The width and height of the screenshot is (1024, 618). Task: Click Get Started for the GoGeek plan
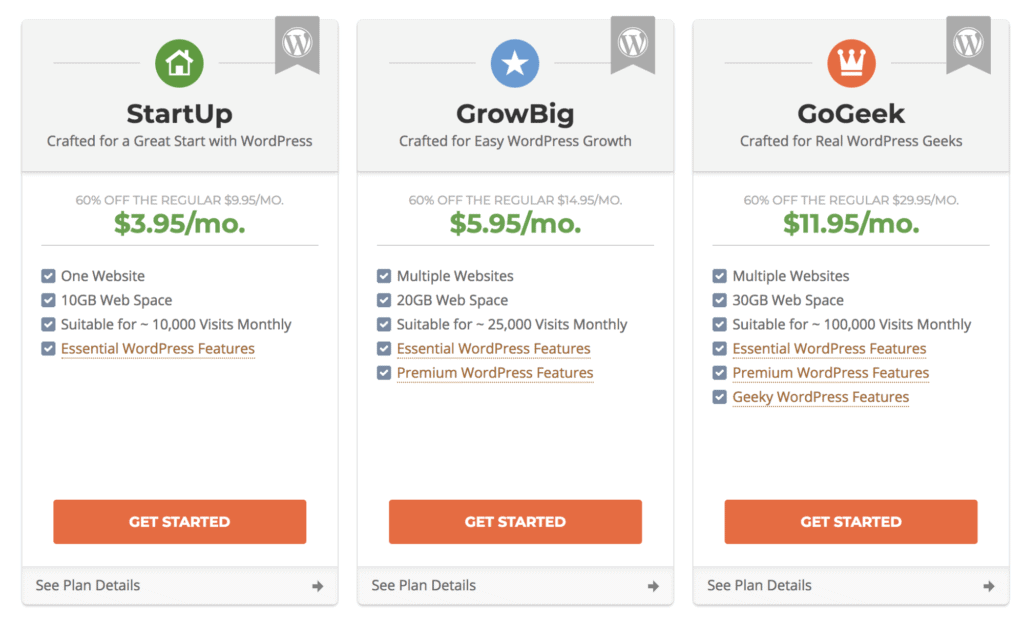(851, 521)
